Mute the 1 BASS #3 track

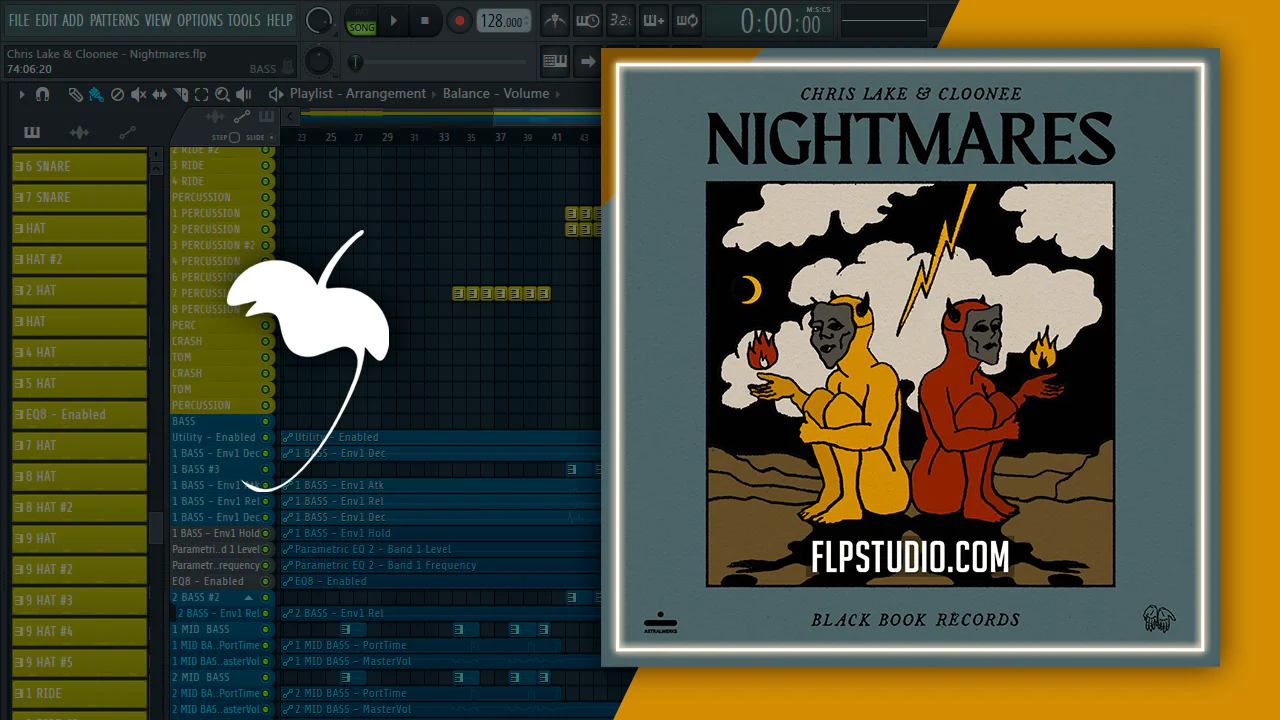[x=265, y=469]
